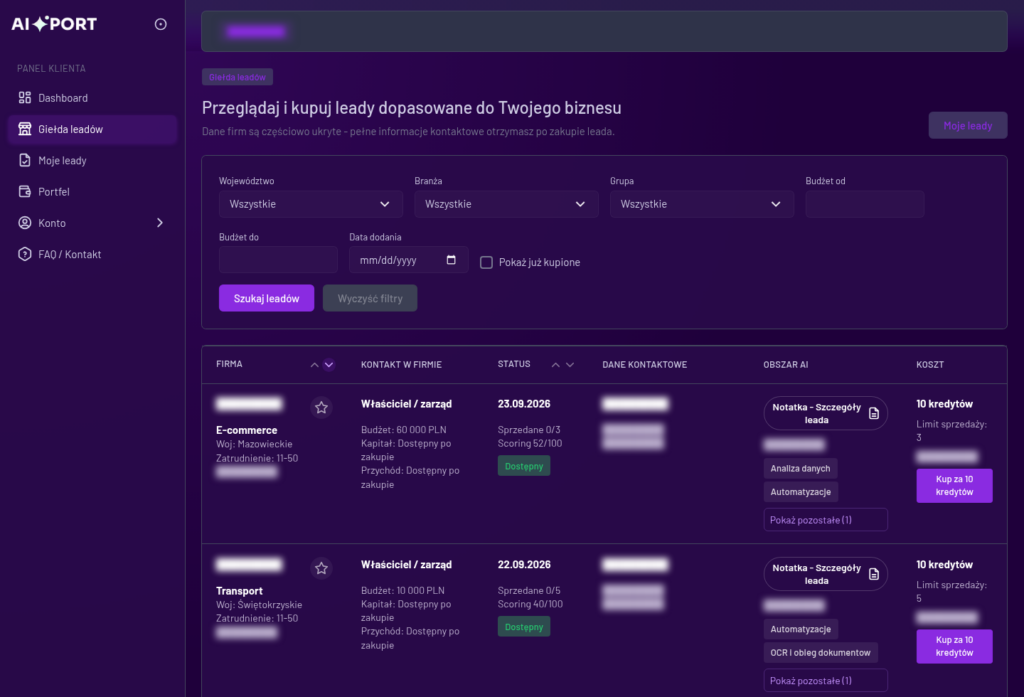
Task: Open Portfel in the sidebar
Action: pyautogui.click(x=92, y=191)
